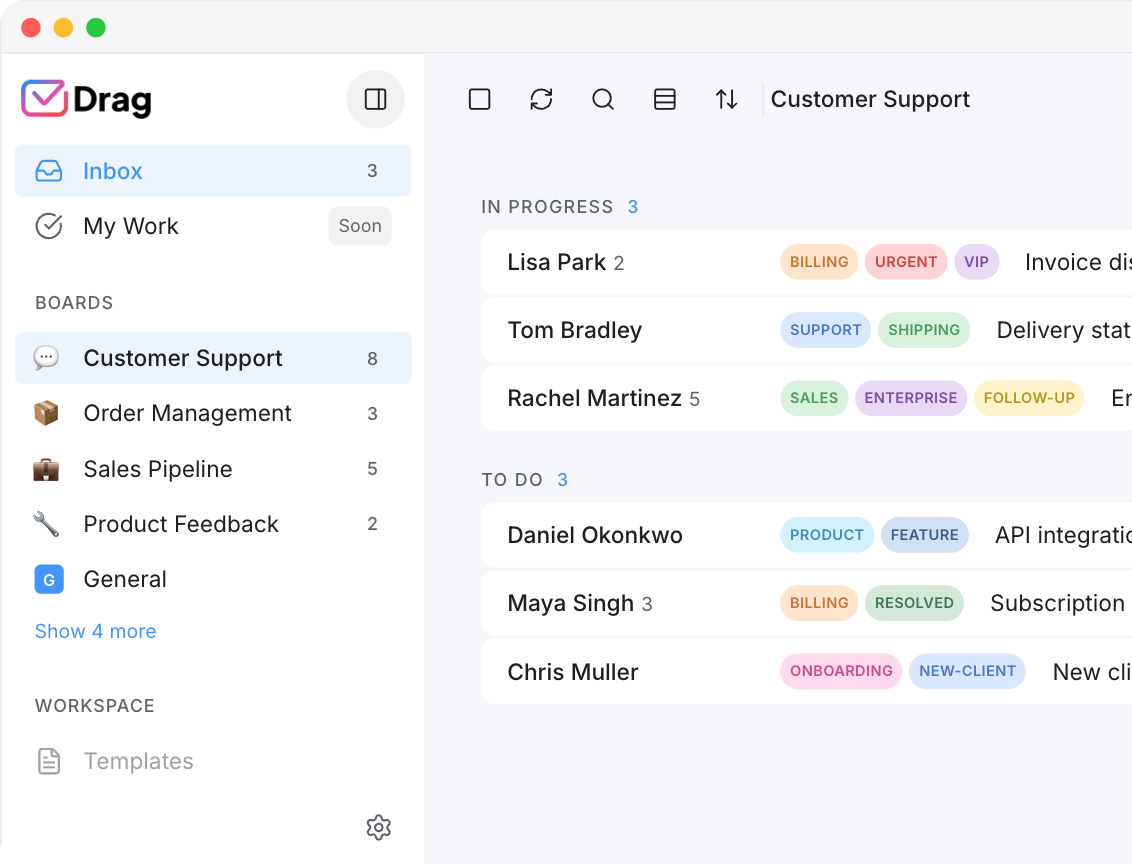Click the VIP tag

(x=976, y=262)
